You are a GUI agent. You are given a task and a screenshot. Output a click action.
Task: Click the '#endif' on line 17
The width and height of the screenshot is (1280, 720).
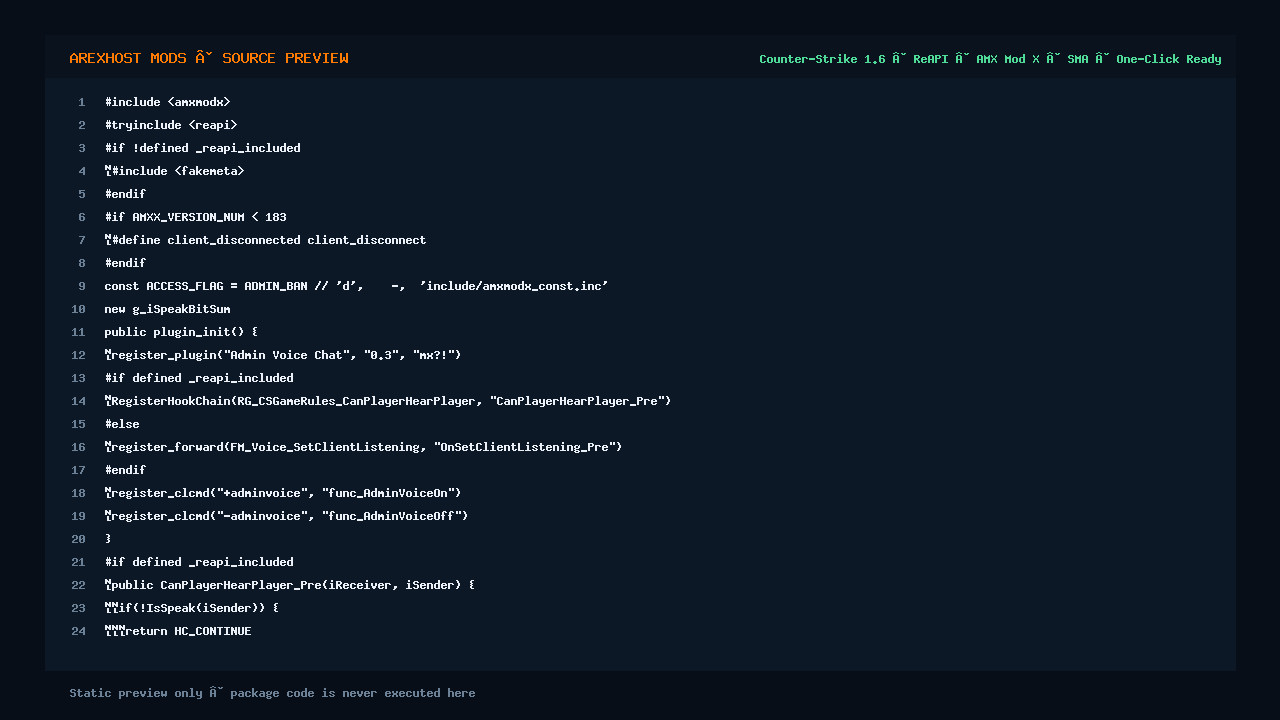[125, 470]
